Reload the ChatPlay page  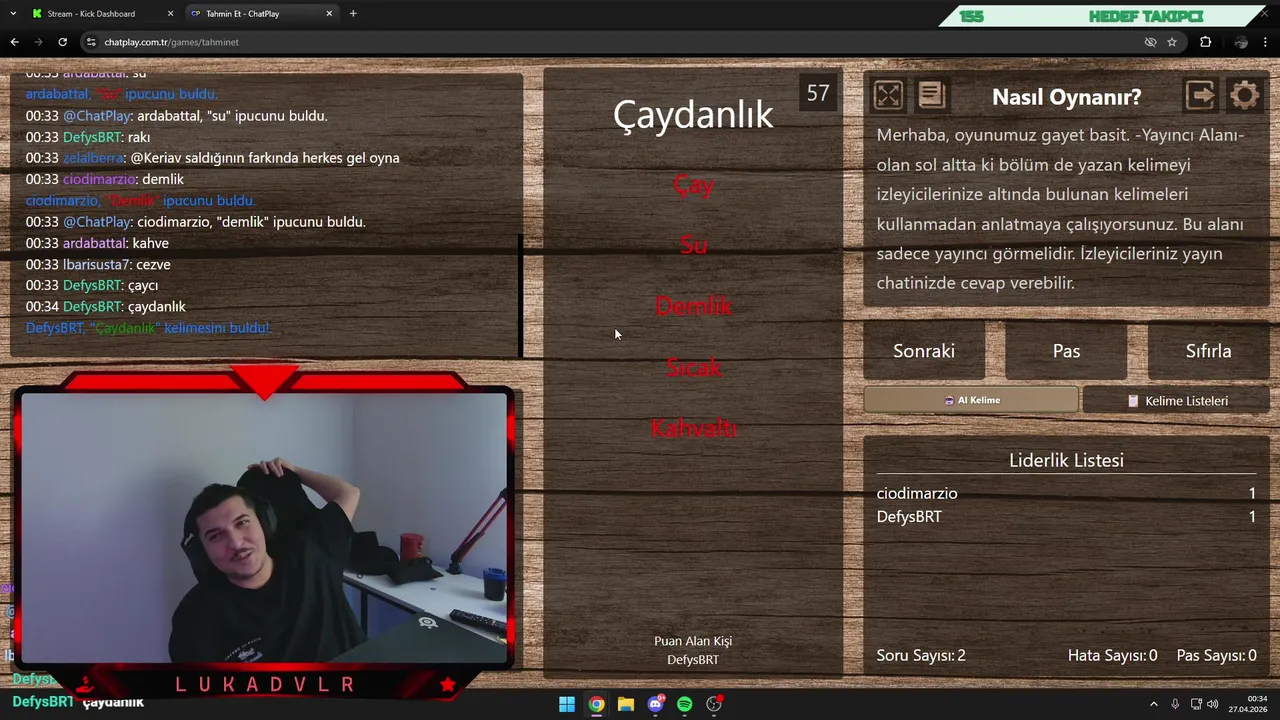[x=62, y=42]
